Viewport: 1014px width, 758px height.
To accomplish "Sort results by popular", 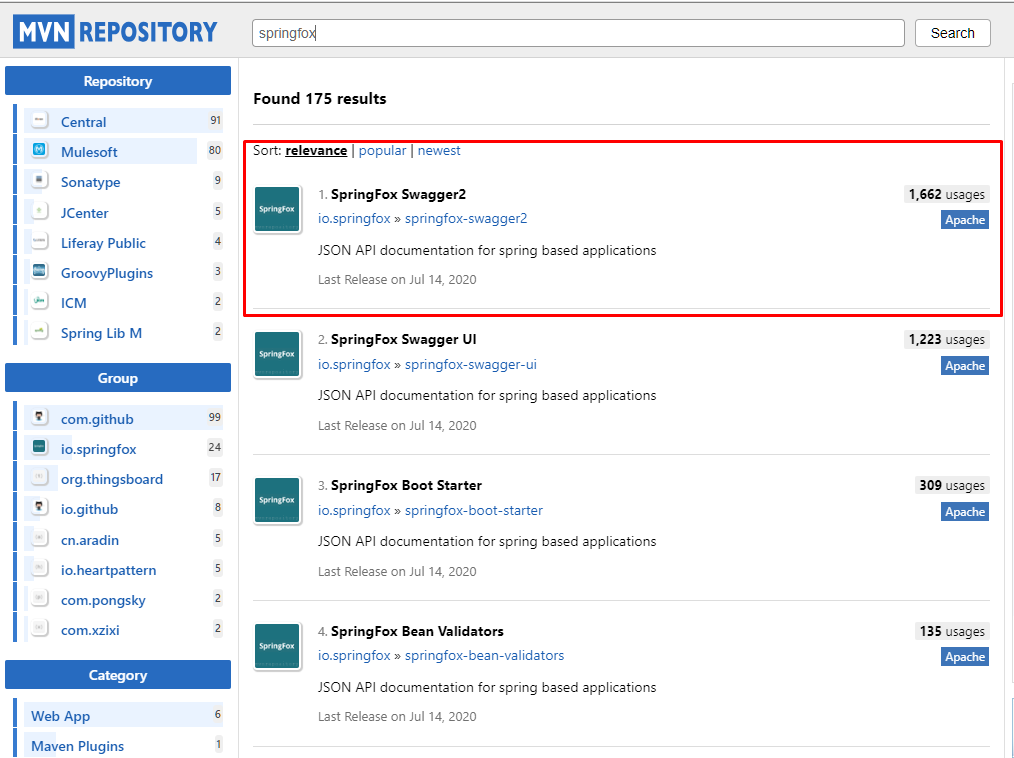I will [x=382, y=151].
